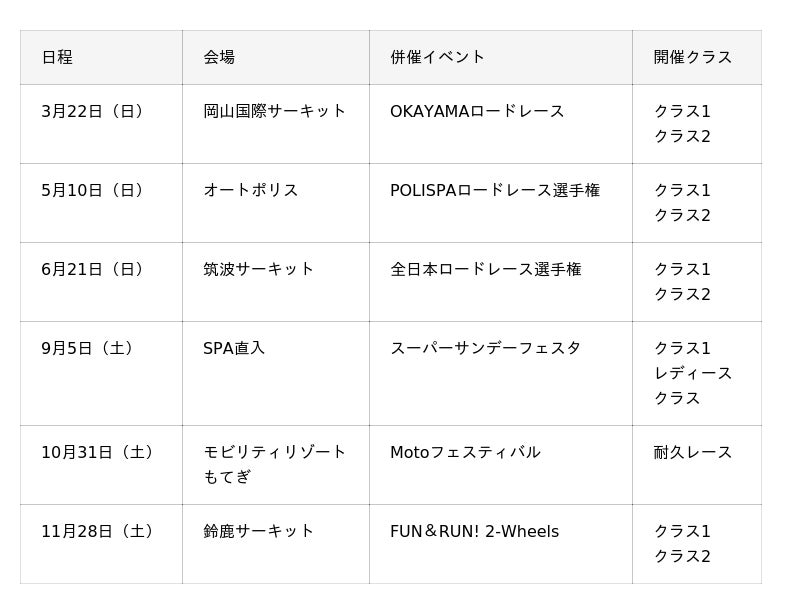Click the 3月22日（日） date cell
This screenshot has height=614, width=800.
pyautogui.click(x=95, y=111)
